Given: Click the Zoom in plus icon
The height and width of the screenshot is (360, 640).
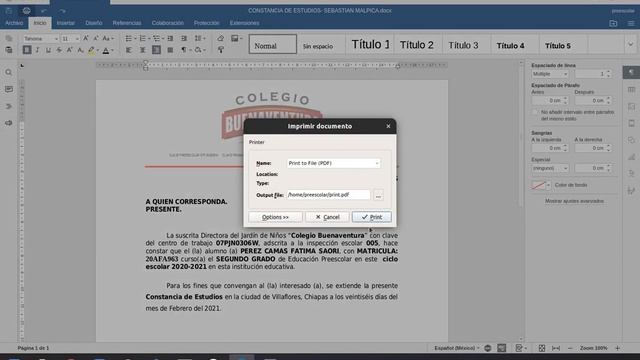Looking at the screenshot, I should pyautogui.click(x=618, y=348).
